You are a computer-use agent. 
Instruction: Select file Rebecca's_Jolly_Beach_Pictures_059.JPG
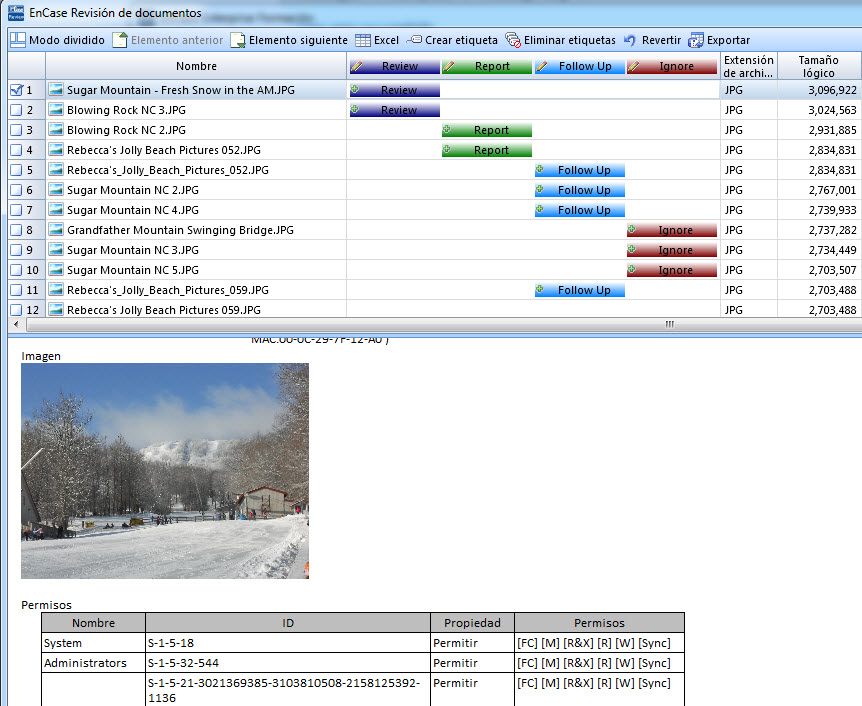[168, 290]
